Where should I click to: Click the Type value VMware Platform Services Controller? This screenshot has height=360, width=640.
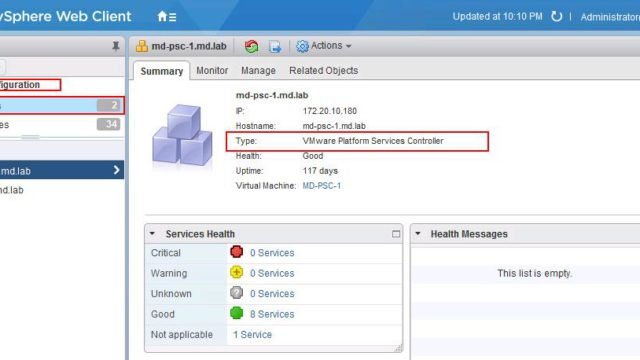point(373,141)
